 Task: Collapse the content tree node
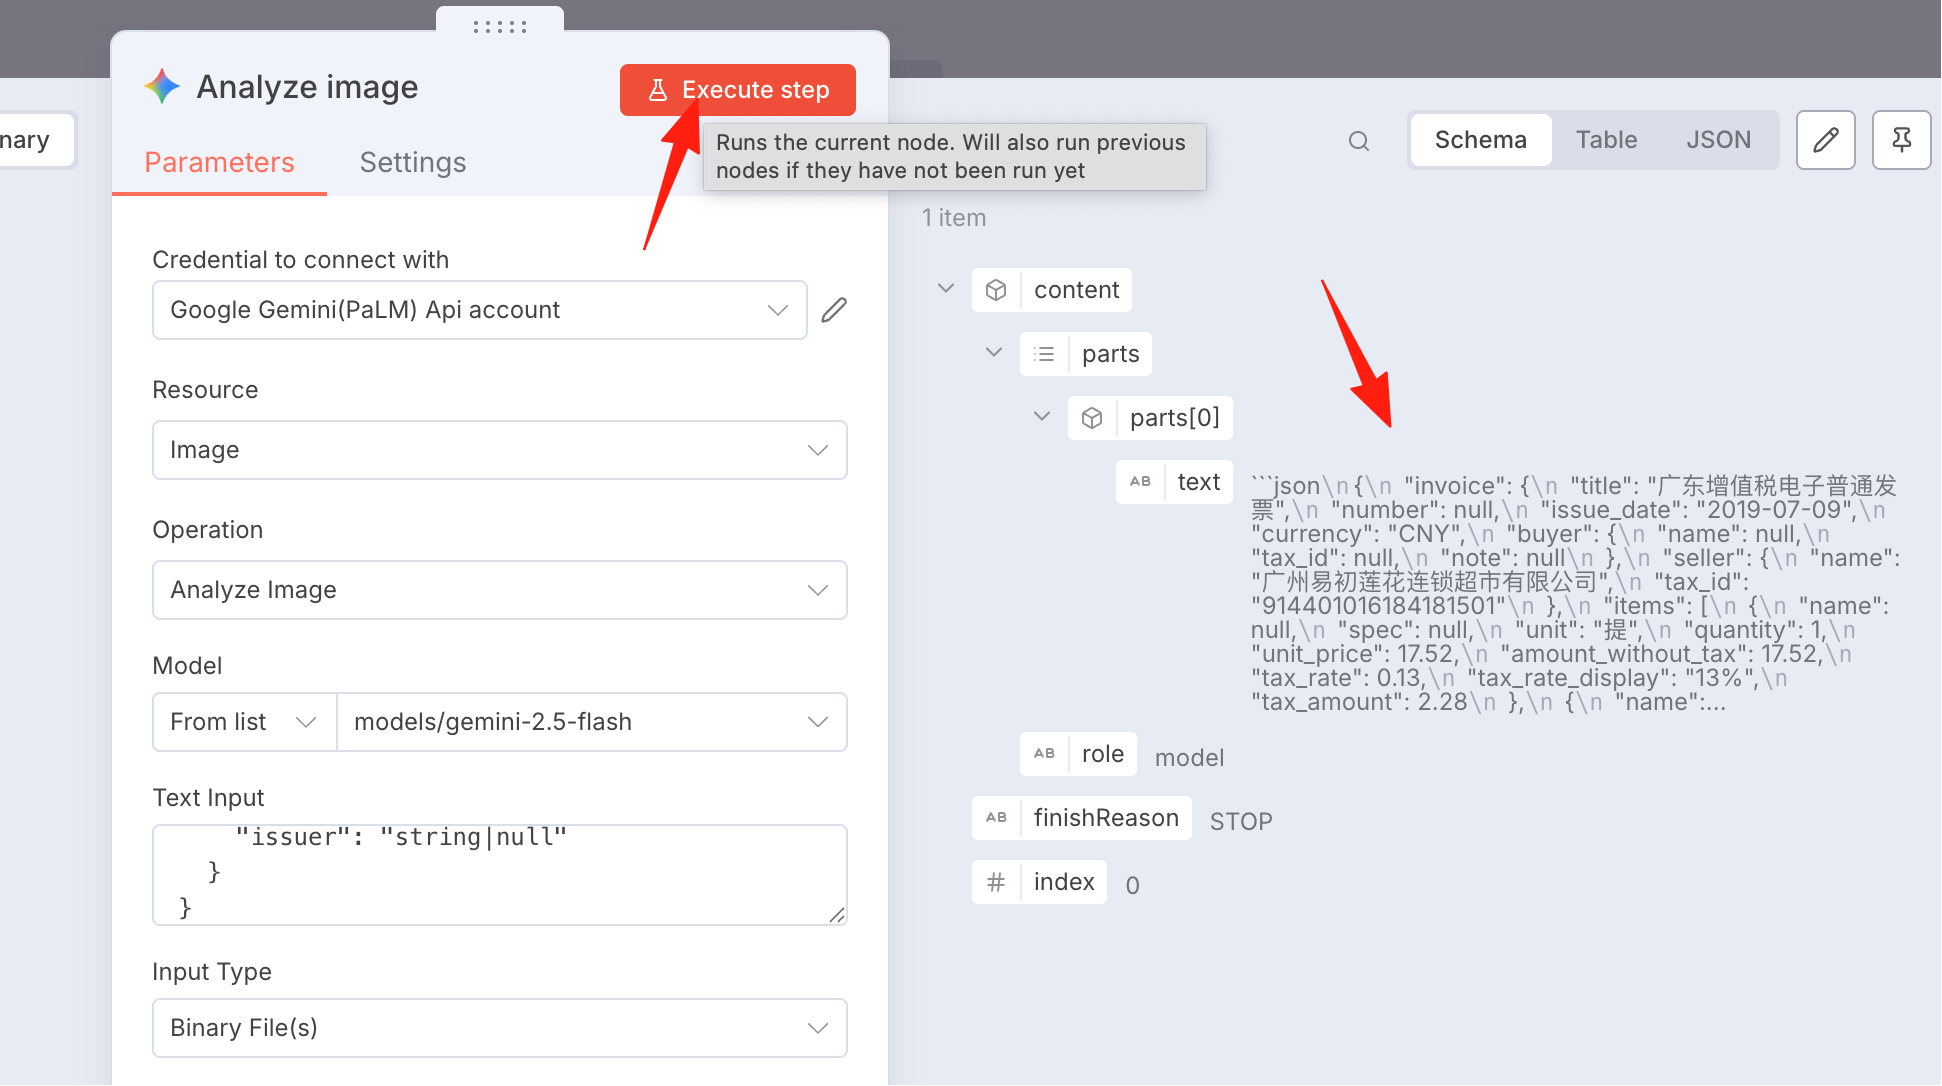946,289
